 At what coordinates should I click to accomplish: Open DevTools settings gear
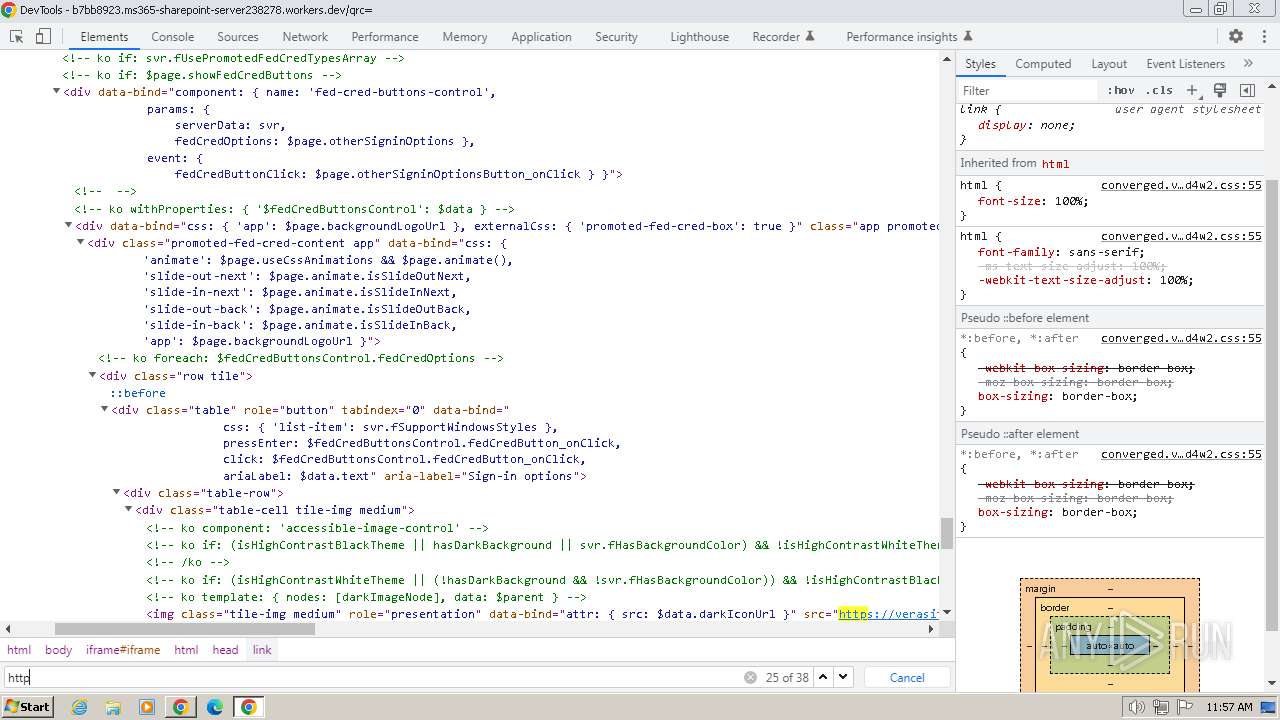coord(1236,36)
